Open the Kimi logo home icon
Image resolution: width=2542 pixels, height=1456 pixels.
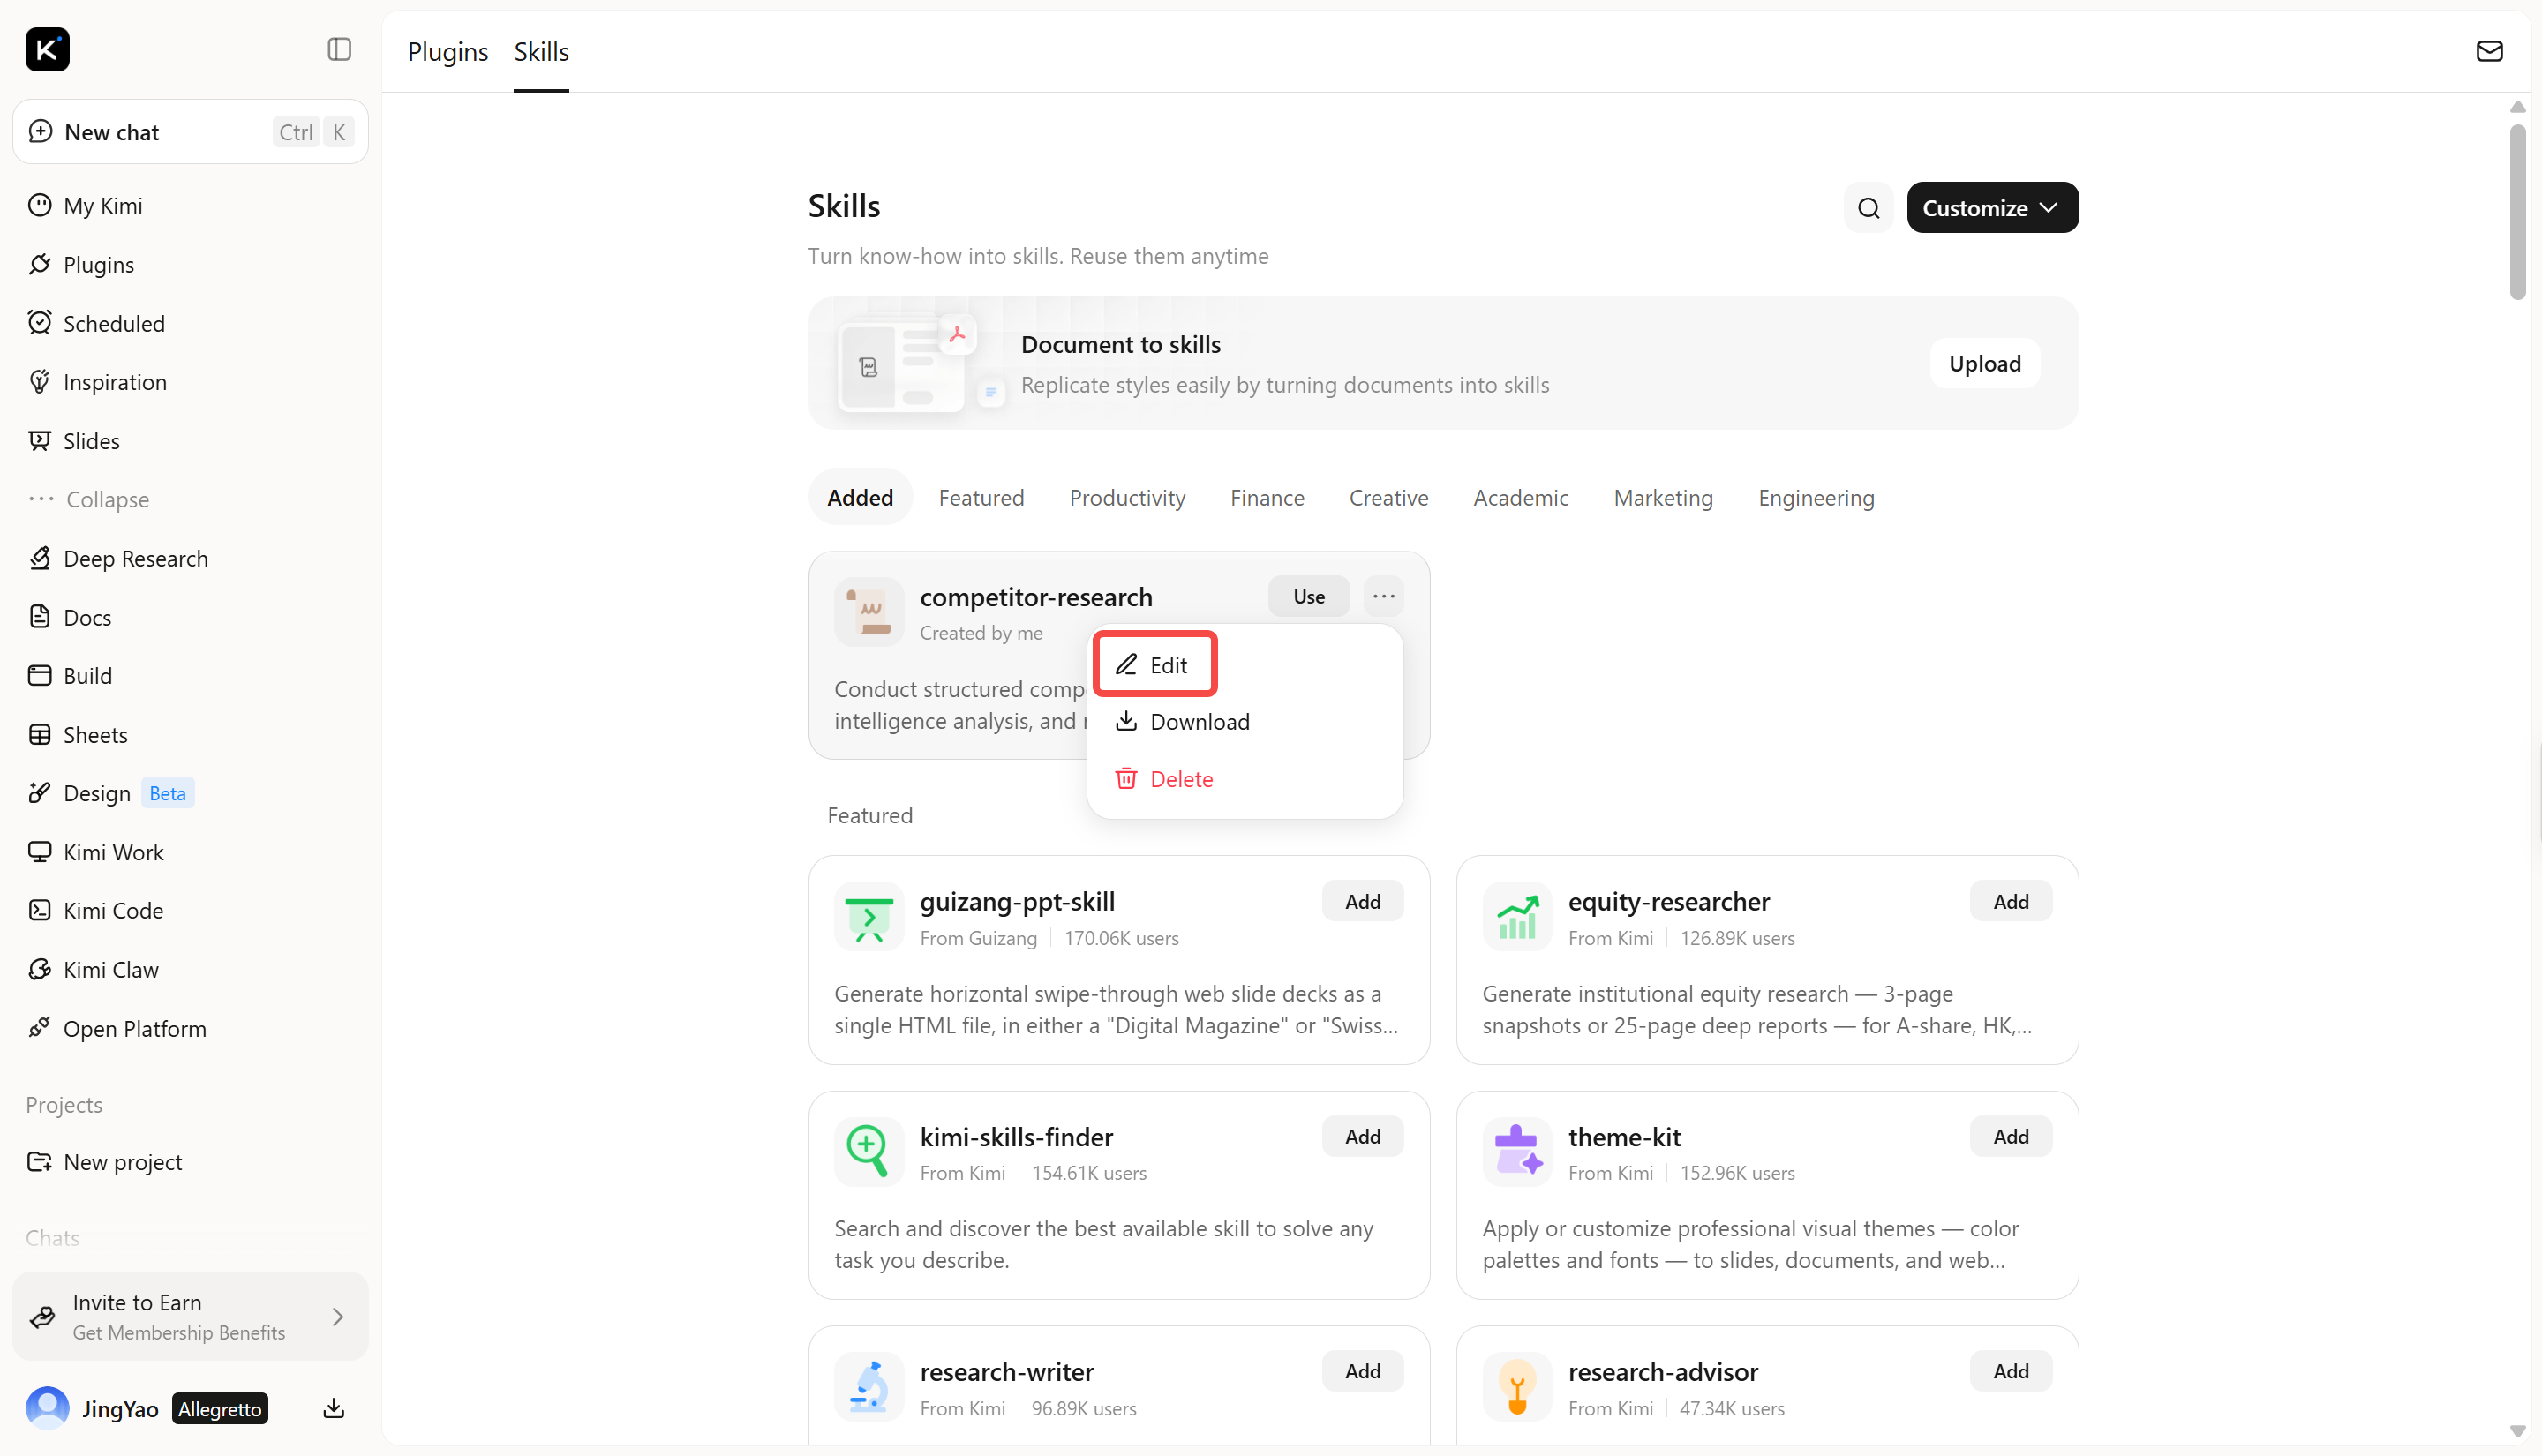click(47, 49)
